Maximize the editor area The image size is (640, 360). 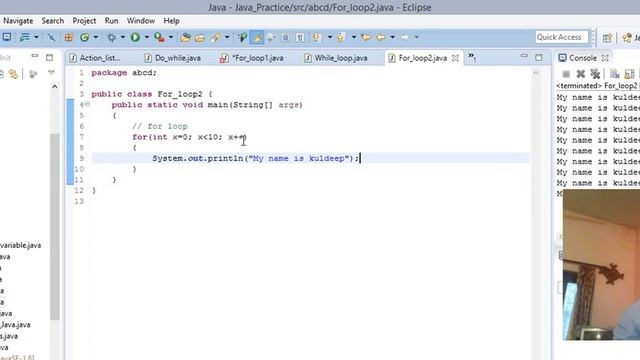tap(539, 58)
